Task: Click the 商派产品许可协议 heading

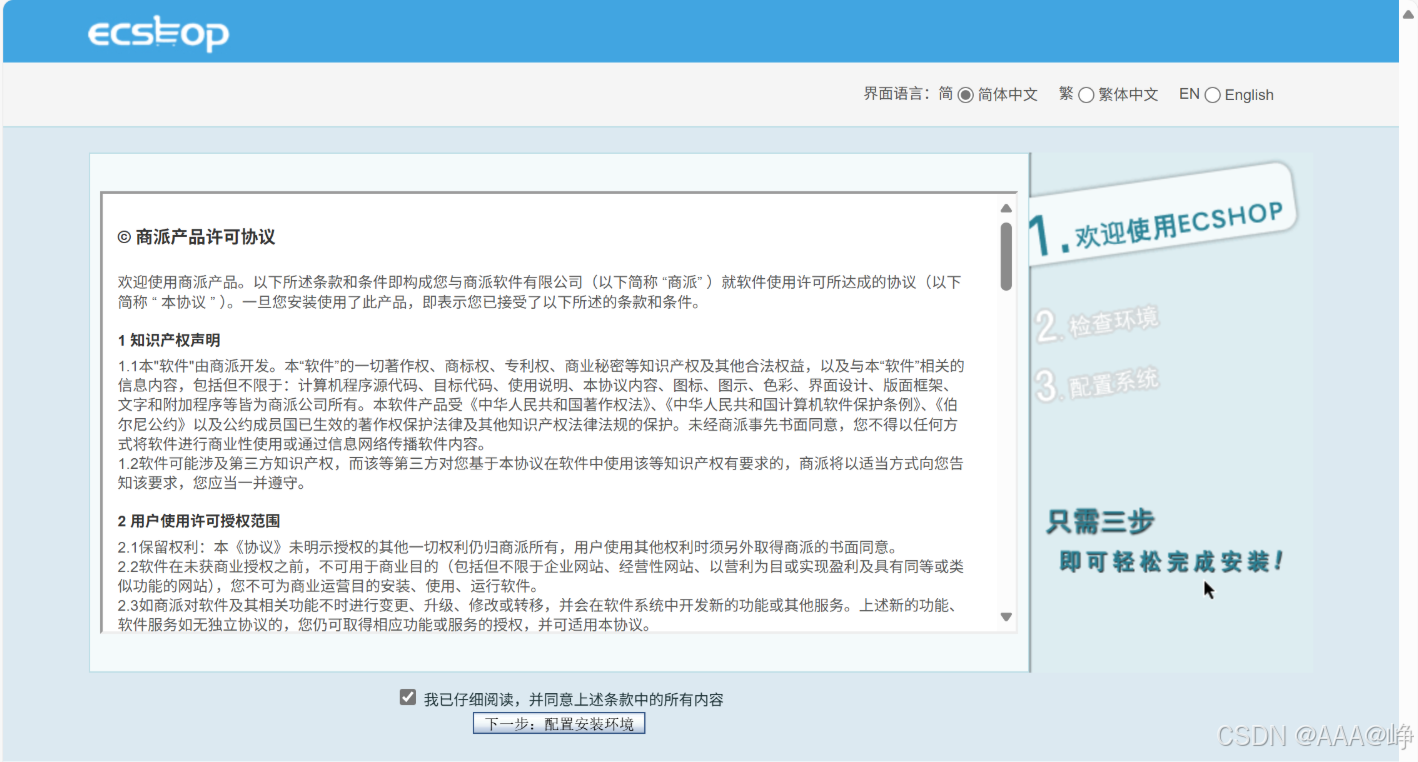Action: 196,237
